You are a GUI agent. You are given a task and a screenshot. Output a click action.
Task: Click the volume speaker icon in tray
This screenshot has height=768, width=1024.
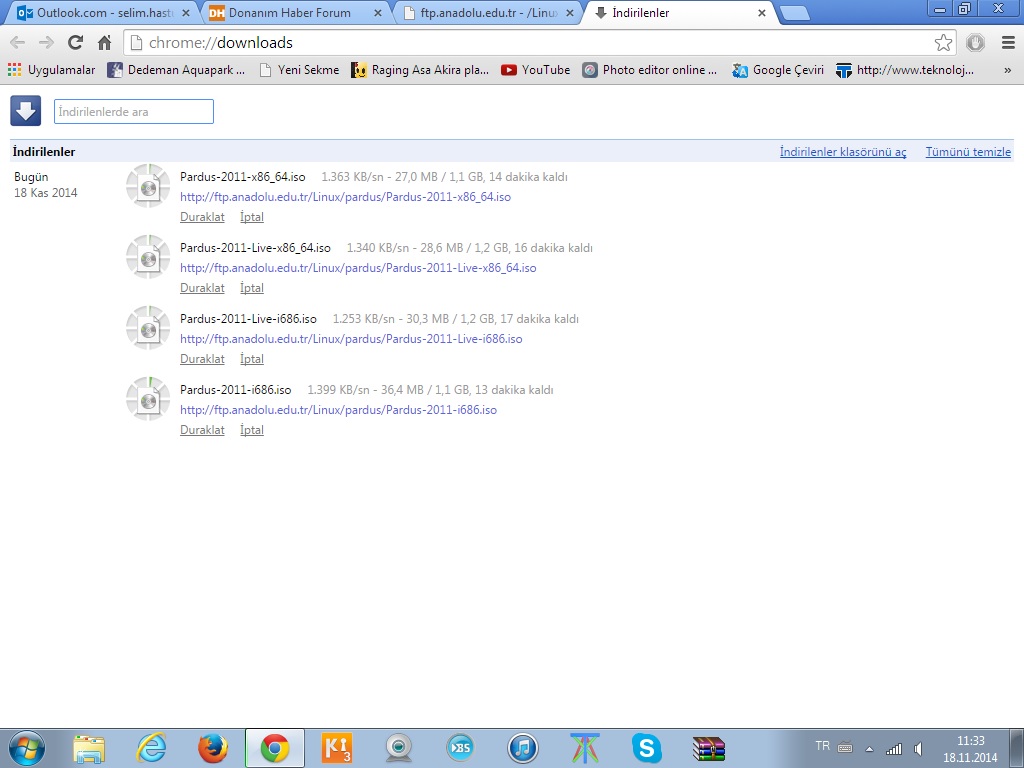coord(917,748)
